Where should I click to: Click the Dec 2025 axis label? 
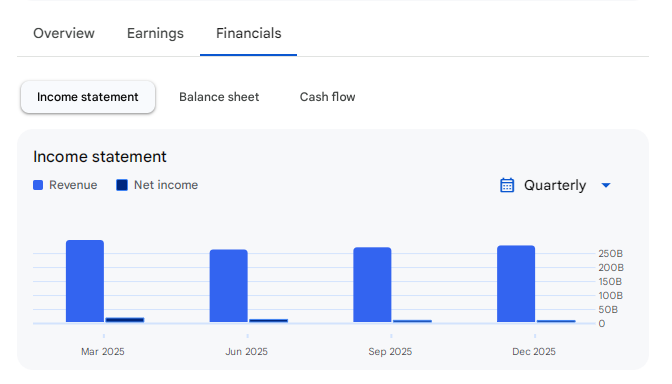pyautogui.click(x=534, y=352)
